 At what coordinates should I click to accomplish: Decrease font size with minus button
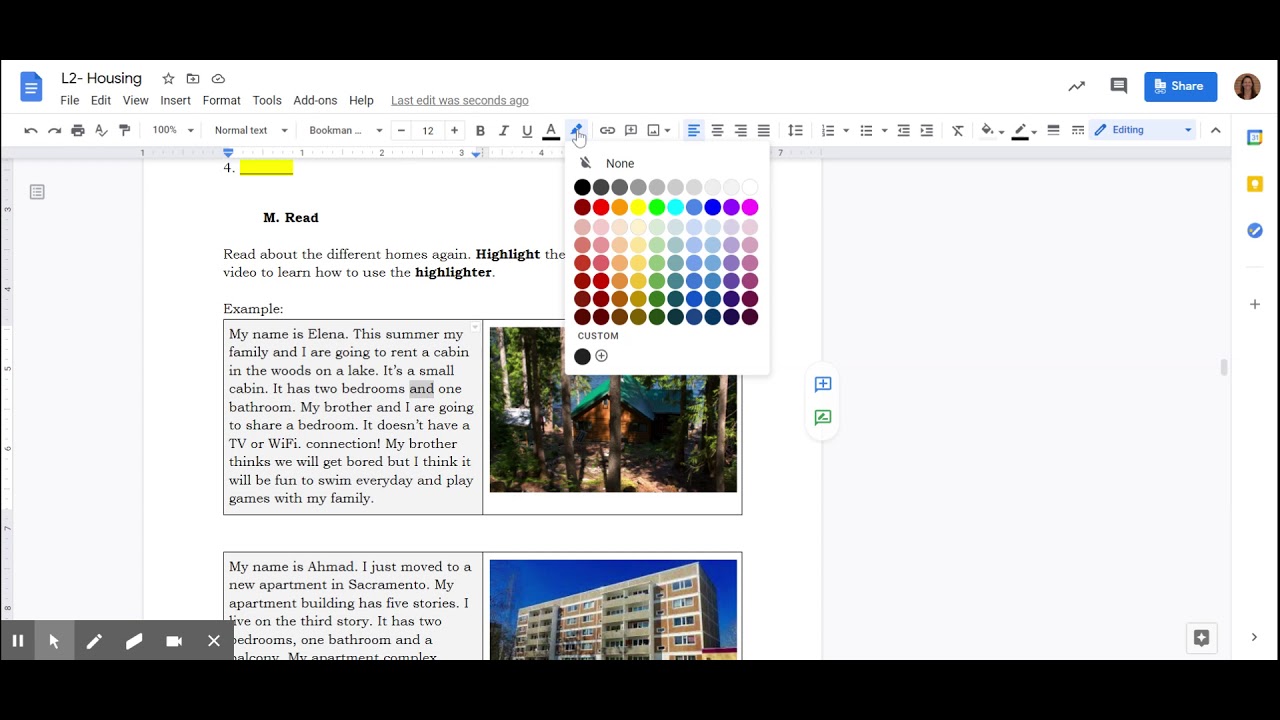click(401, 130)
